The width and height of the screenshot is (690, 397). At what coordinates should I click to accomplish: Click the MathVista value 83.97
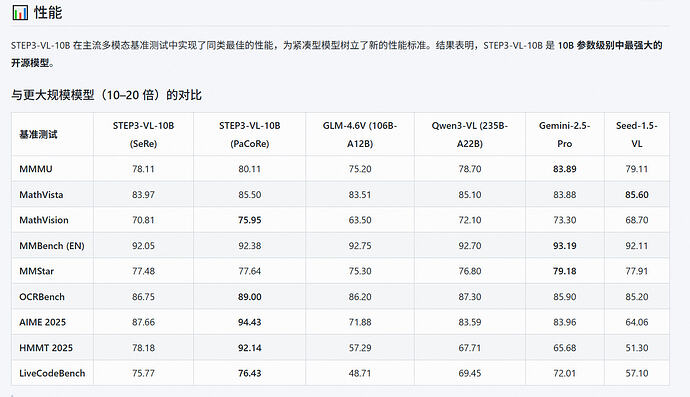point(143,195)
